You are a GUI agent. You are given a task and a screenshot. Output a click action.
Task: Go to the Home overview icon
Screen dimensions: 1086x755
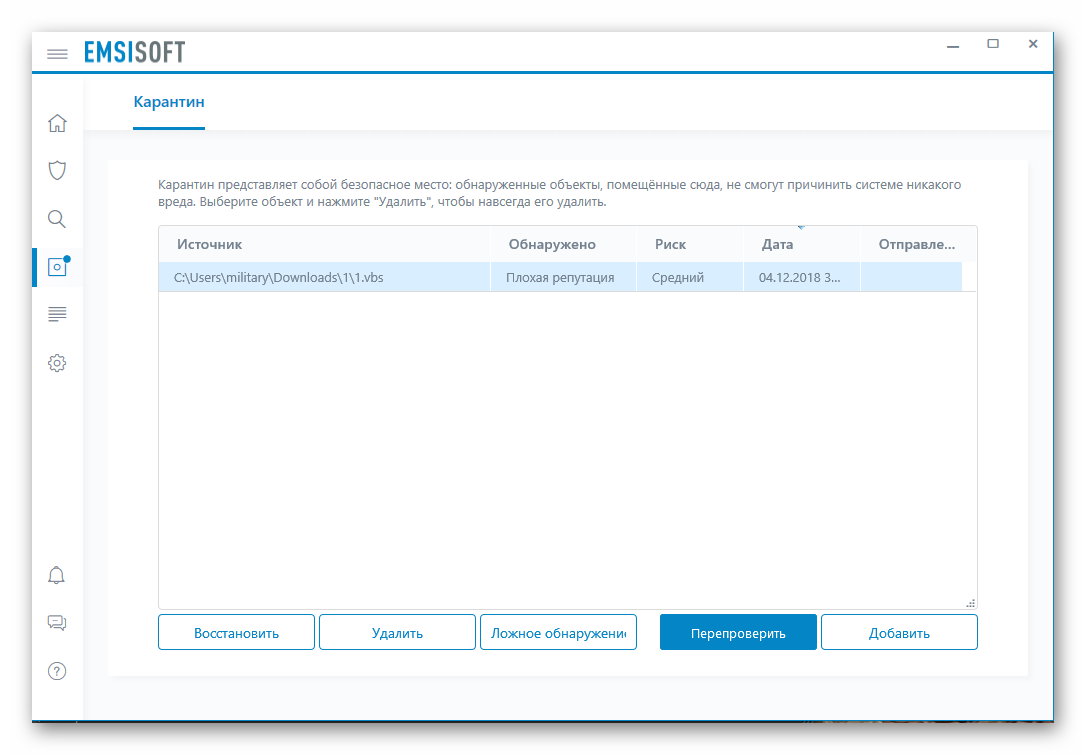point(57,123)
